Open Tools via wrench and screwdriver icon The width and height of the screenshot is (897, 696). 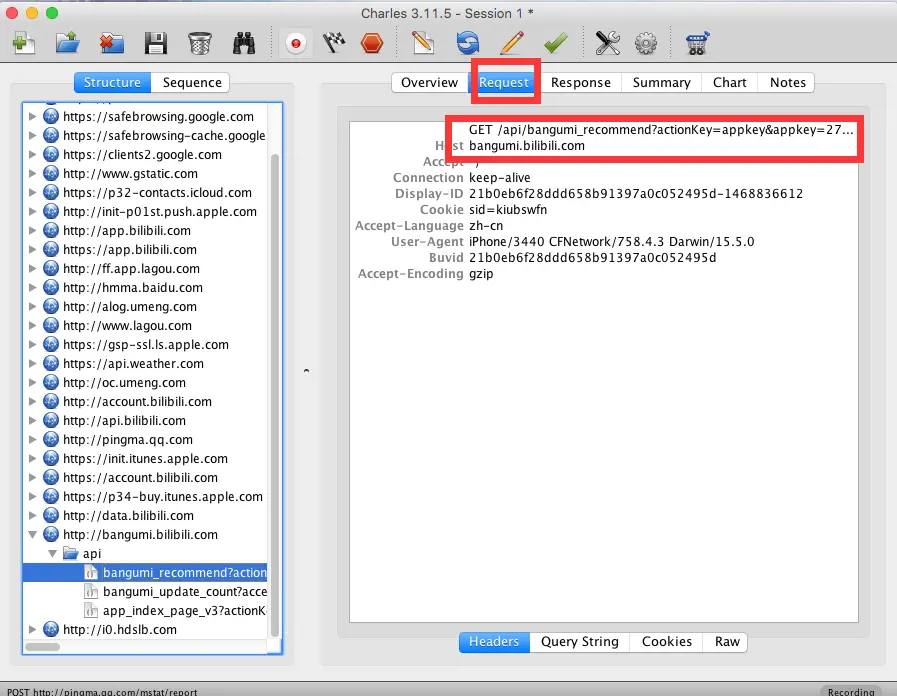pos(607,43)
